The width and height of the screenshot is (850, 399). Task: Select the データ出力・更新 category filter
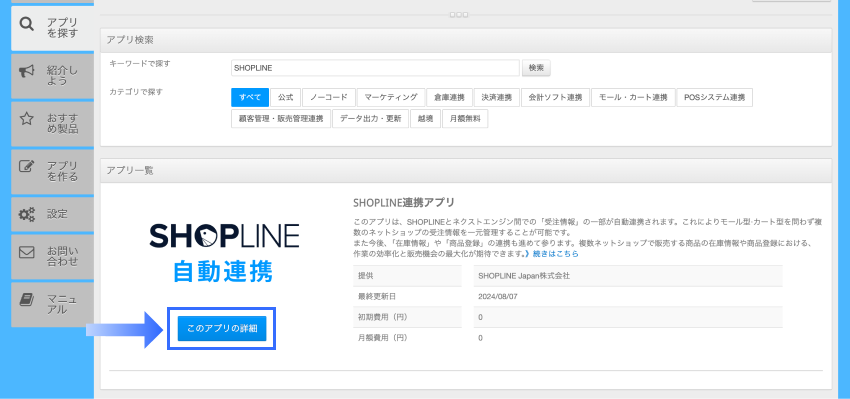[x=370, y=119]
